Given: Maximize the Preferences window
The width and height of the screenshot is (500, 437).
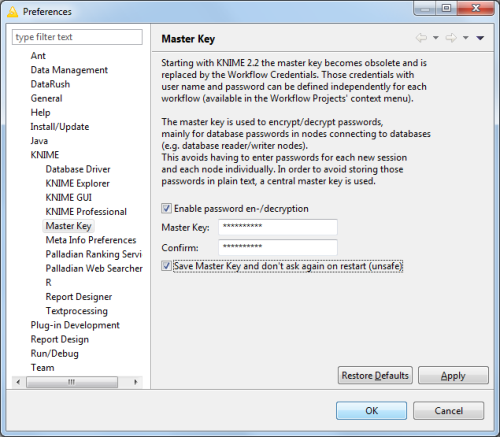Looking at the screenshot, I should [446, 8].
